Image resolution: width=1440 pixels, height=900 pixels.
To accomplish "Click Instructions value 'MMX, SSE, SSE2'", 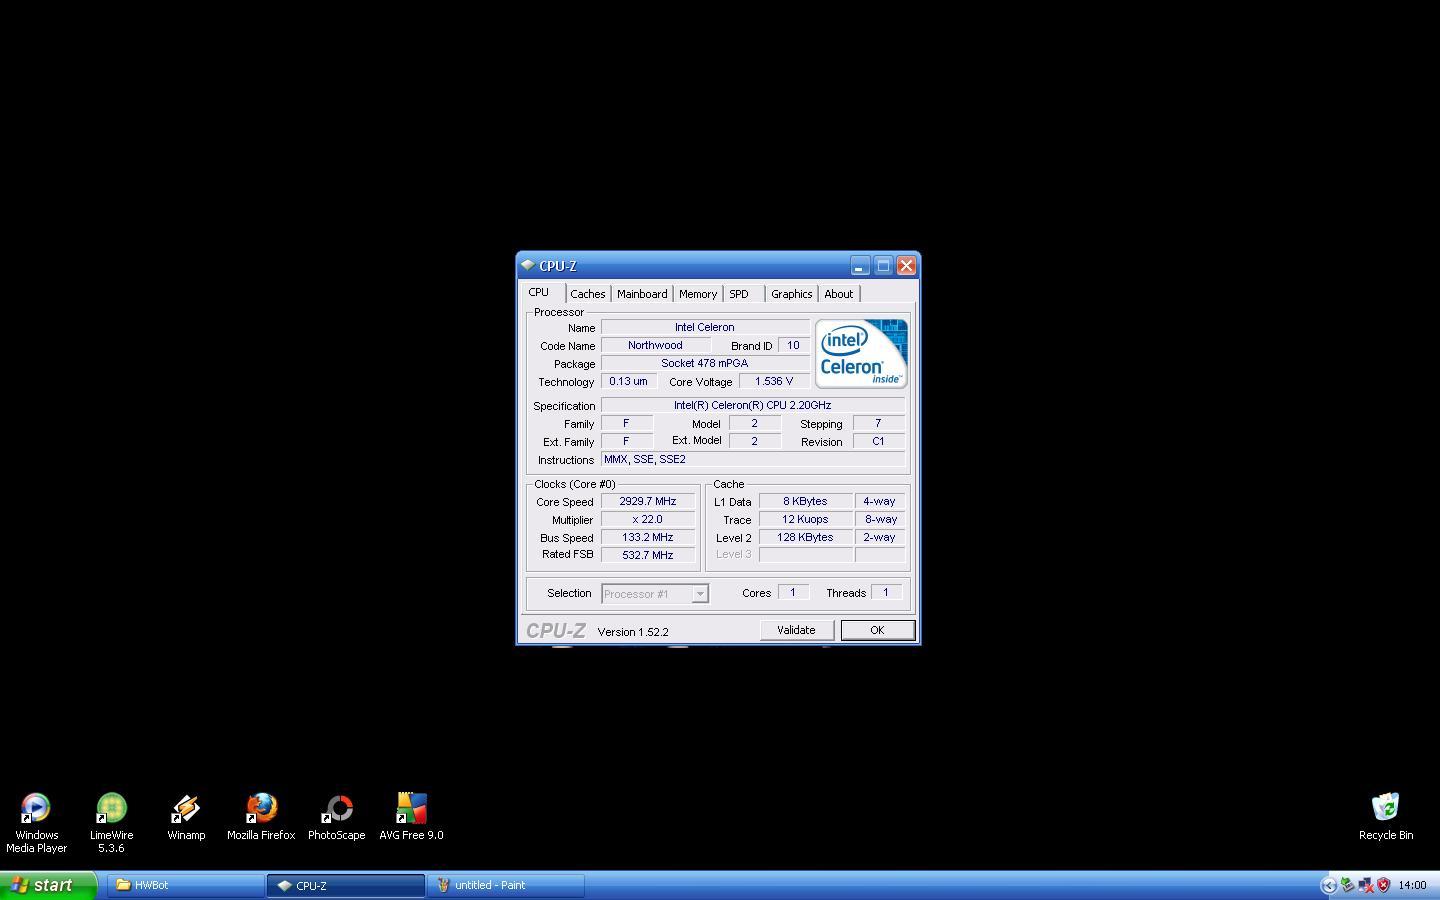I will tap(753, 459).
